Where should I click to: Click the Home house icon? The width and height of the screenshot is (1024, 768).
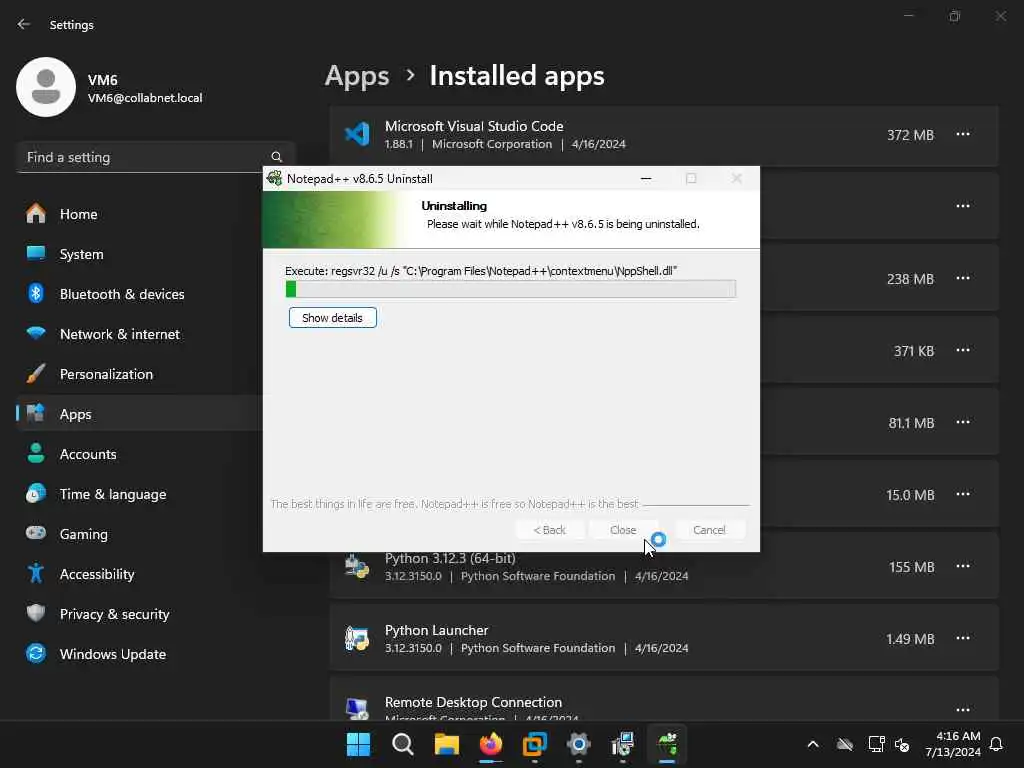36,214
